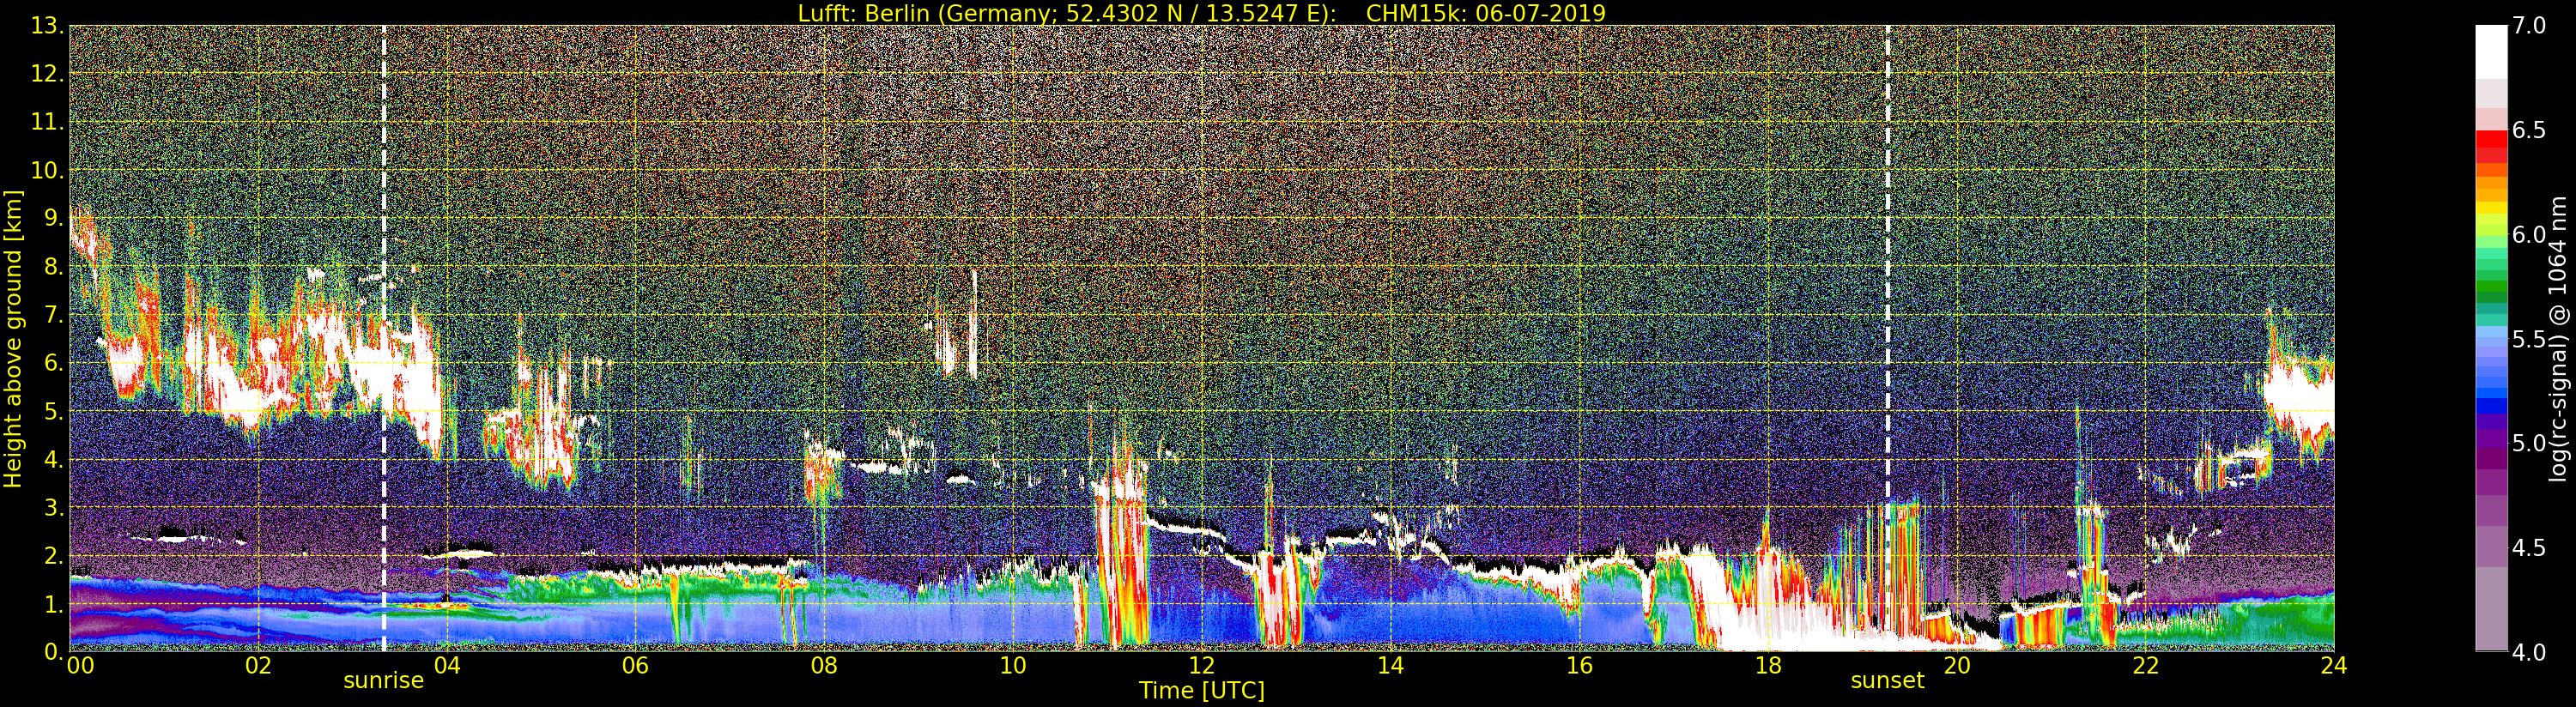Select the colorbar tick value "6.0"
The height and width of the screenshot is (707, 2576).
click(2528, 235)
